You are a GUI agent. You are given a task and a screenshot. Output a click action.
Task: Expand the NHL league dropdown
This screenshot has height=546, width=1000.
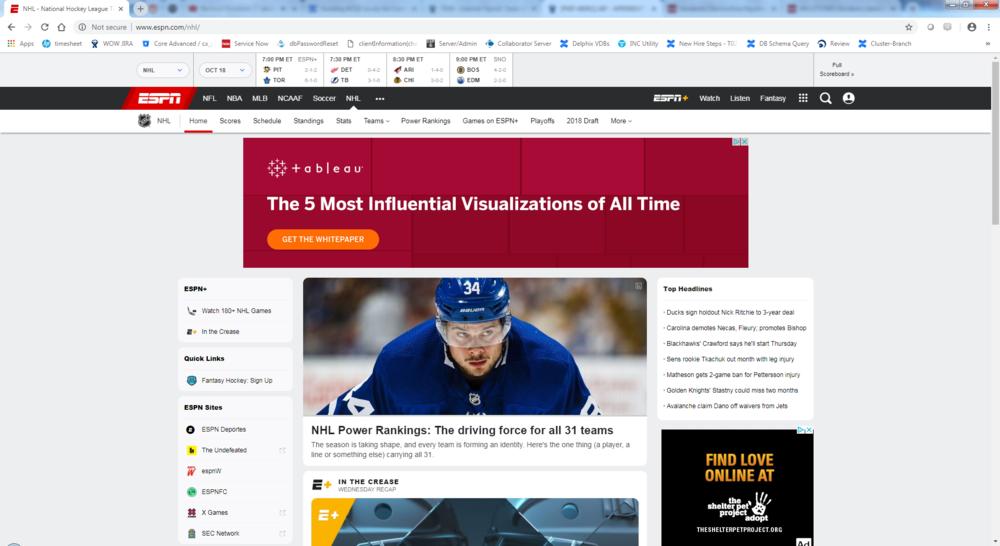162,70
